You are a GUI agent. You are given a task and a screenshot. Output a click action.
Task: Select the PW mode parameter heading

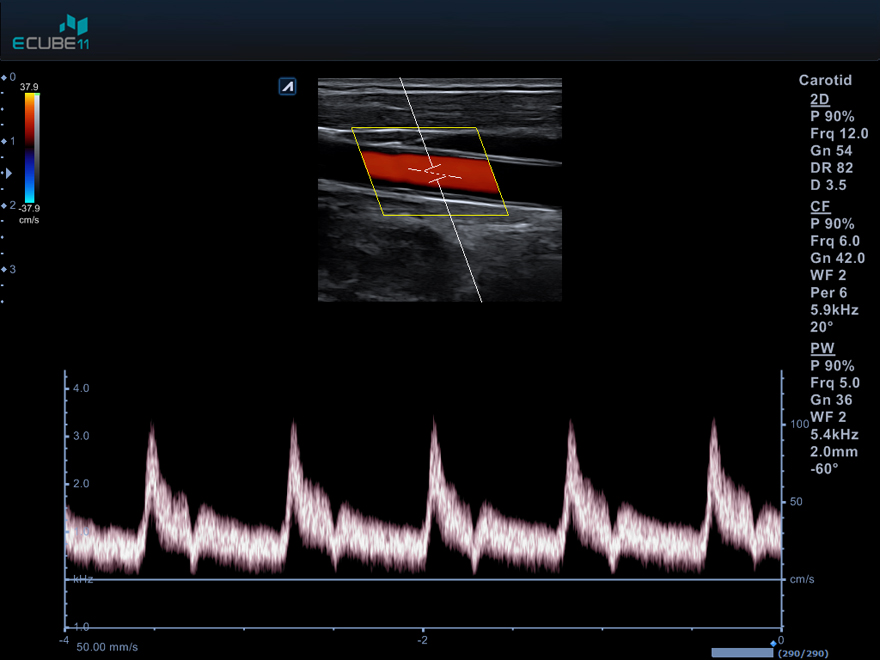[x=821, y=348]
